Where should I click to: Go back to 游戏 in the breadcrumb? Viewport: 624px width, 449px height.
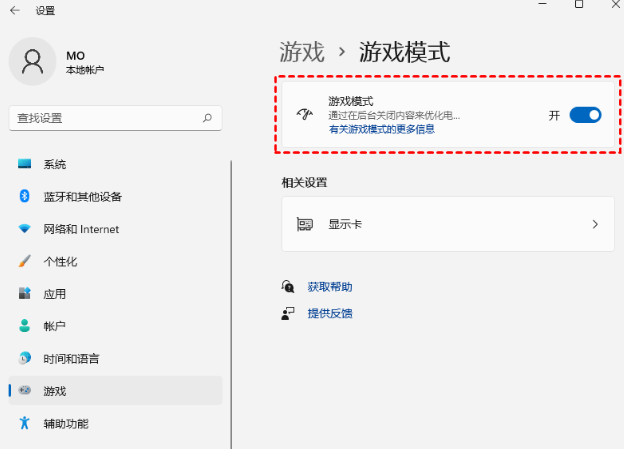302,52
